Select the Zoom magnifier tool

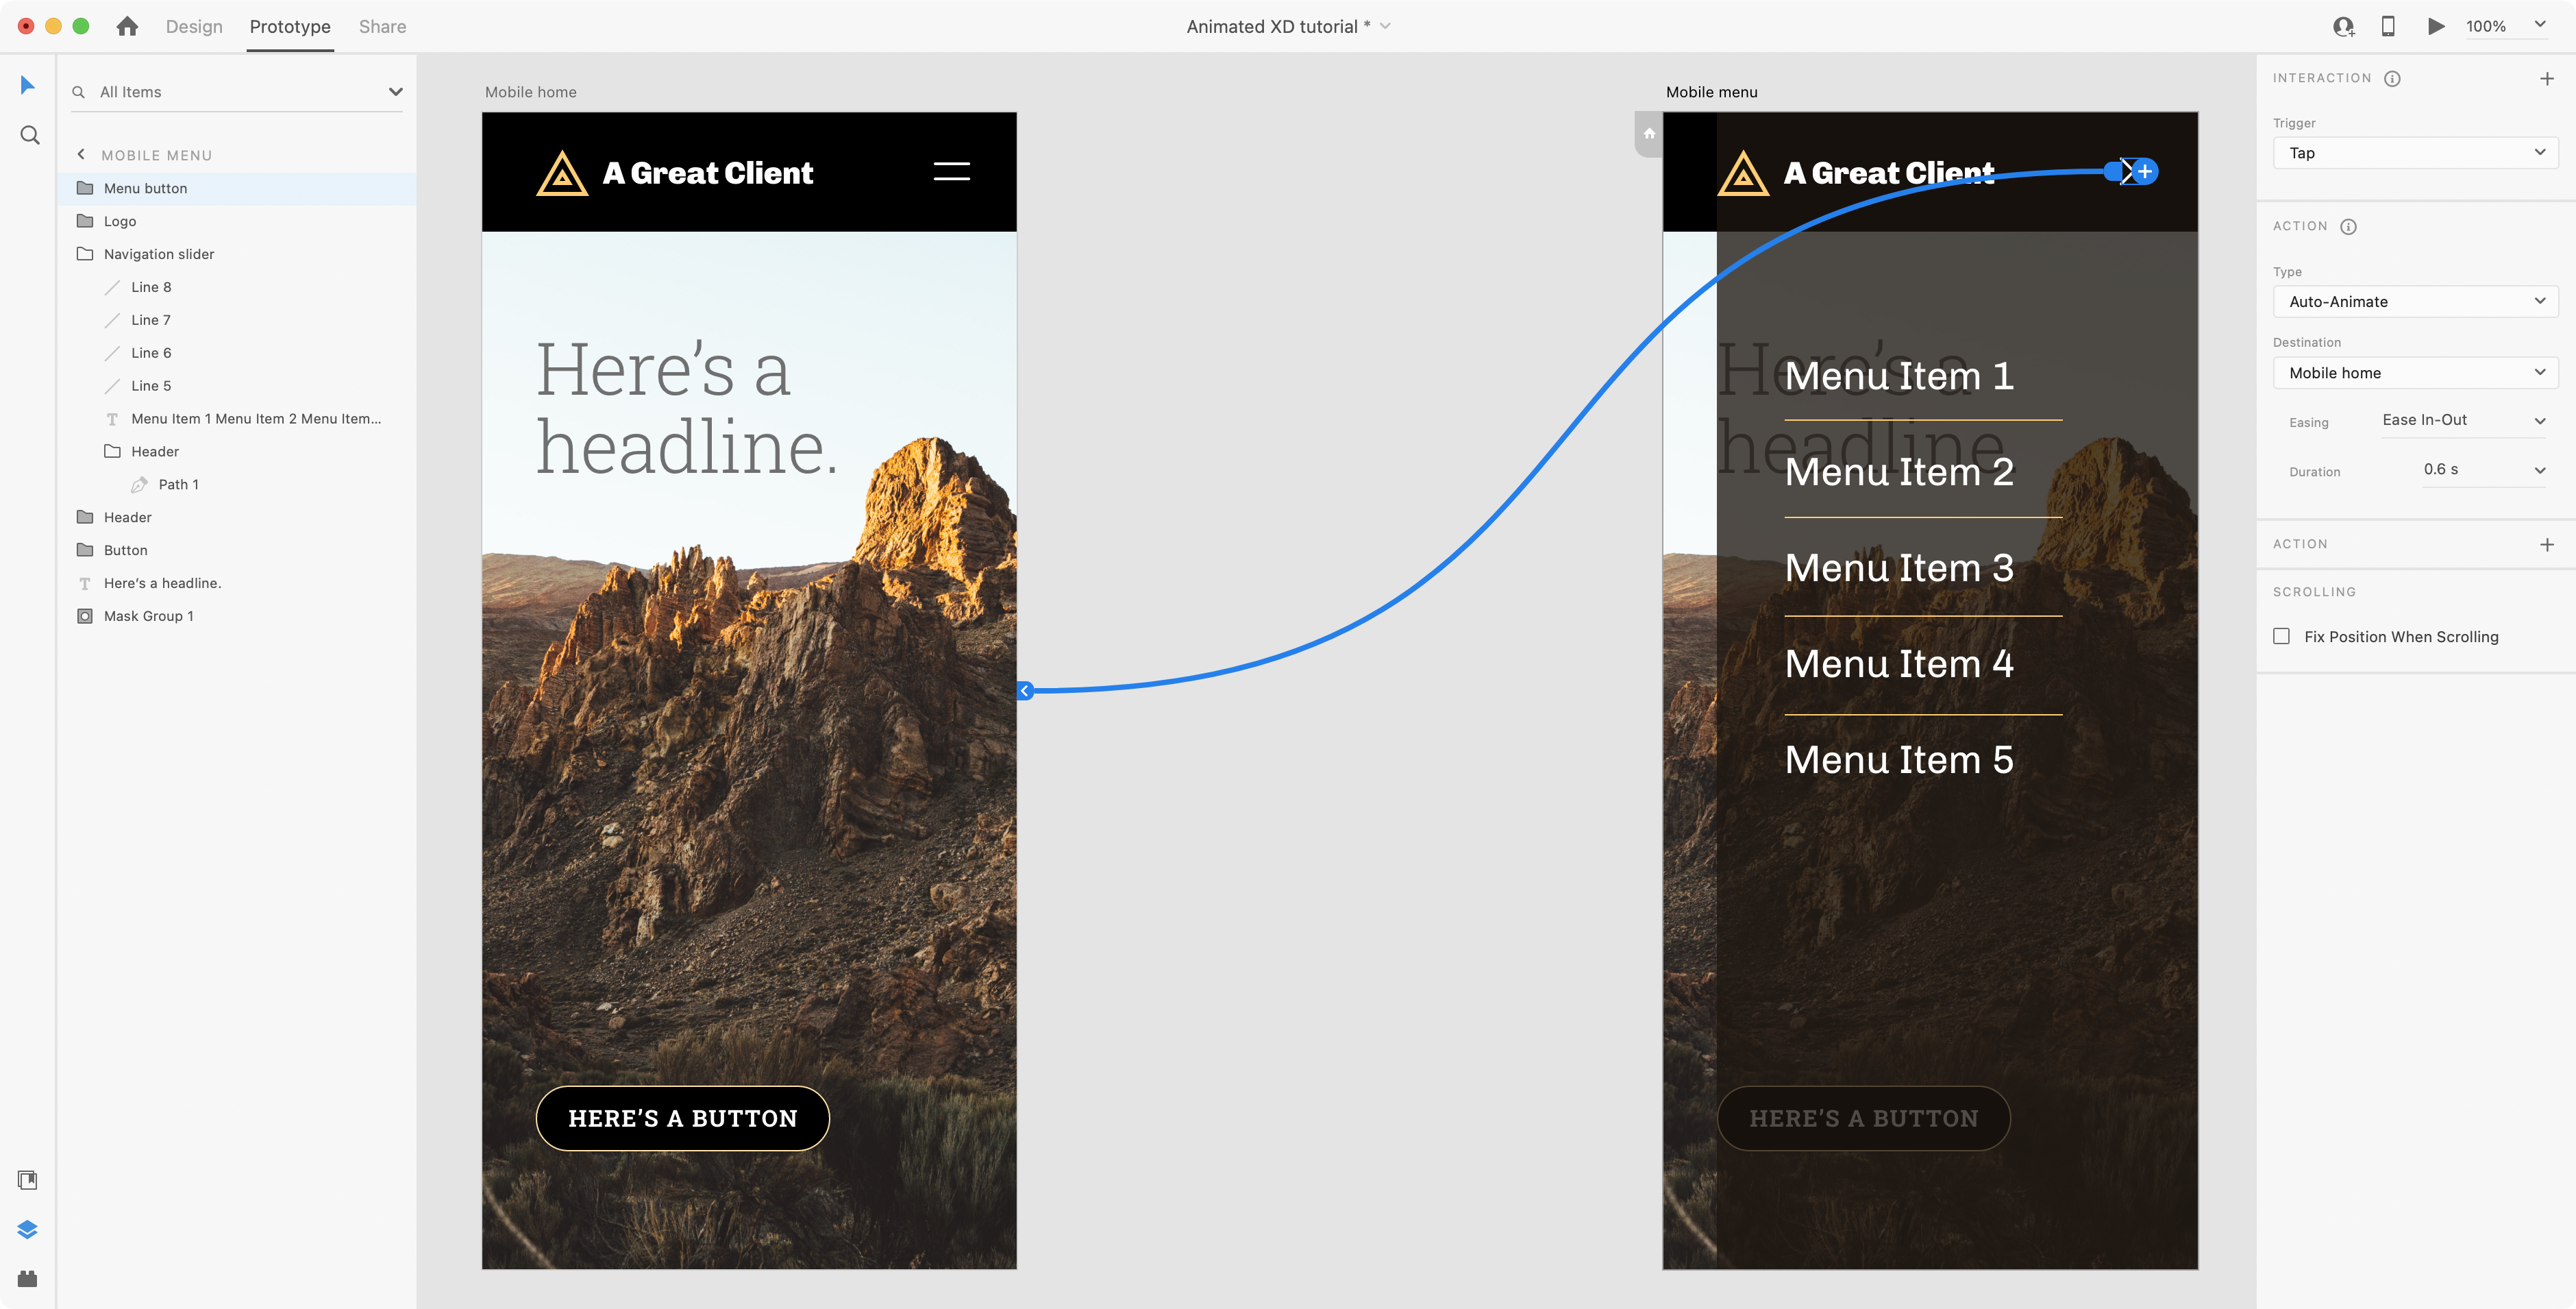[x=29, y=135]
